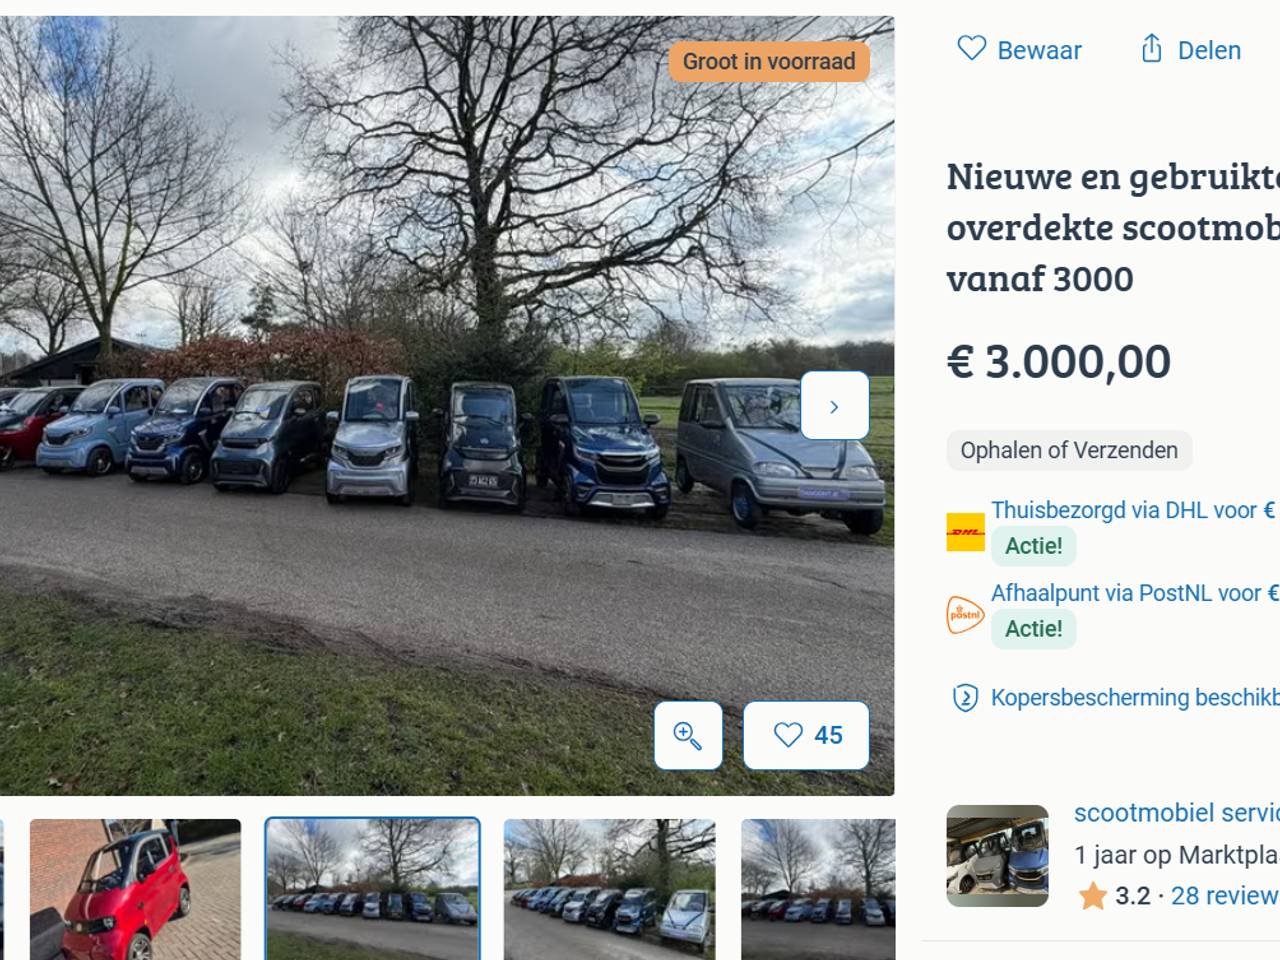The image size is (1280, 960).
Task: Select the partially visible last thumbnail
Action: 818,889
